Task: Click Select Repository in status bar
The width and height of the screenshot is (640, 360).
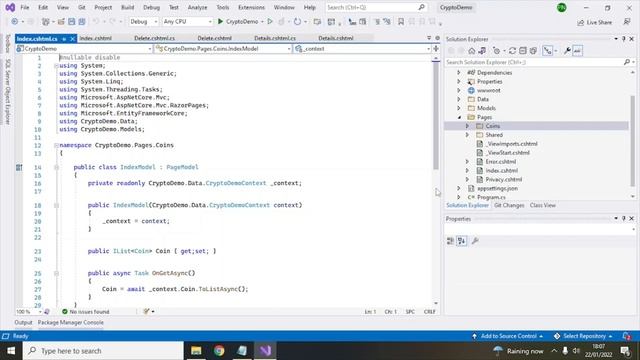Action: point(583,336)
